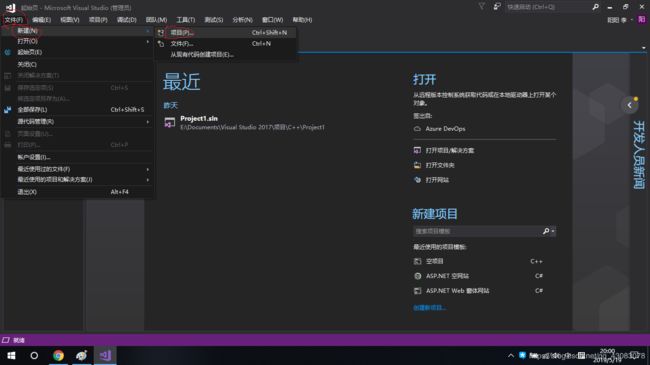The width and height of the screenshot is (650, 365).
Task: Click the signed-in user avatar
Action: (x=642, y=19)
